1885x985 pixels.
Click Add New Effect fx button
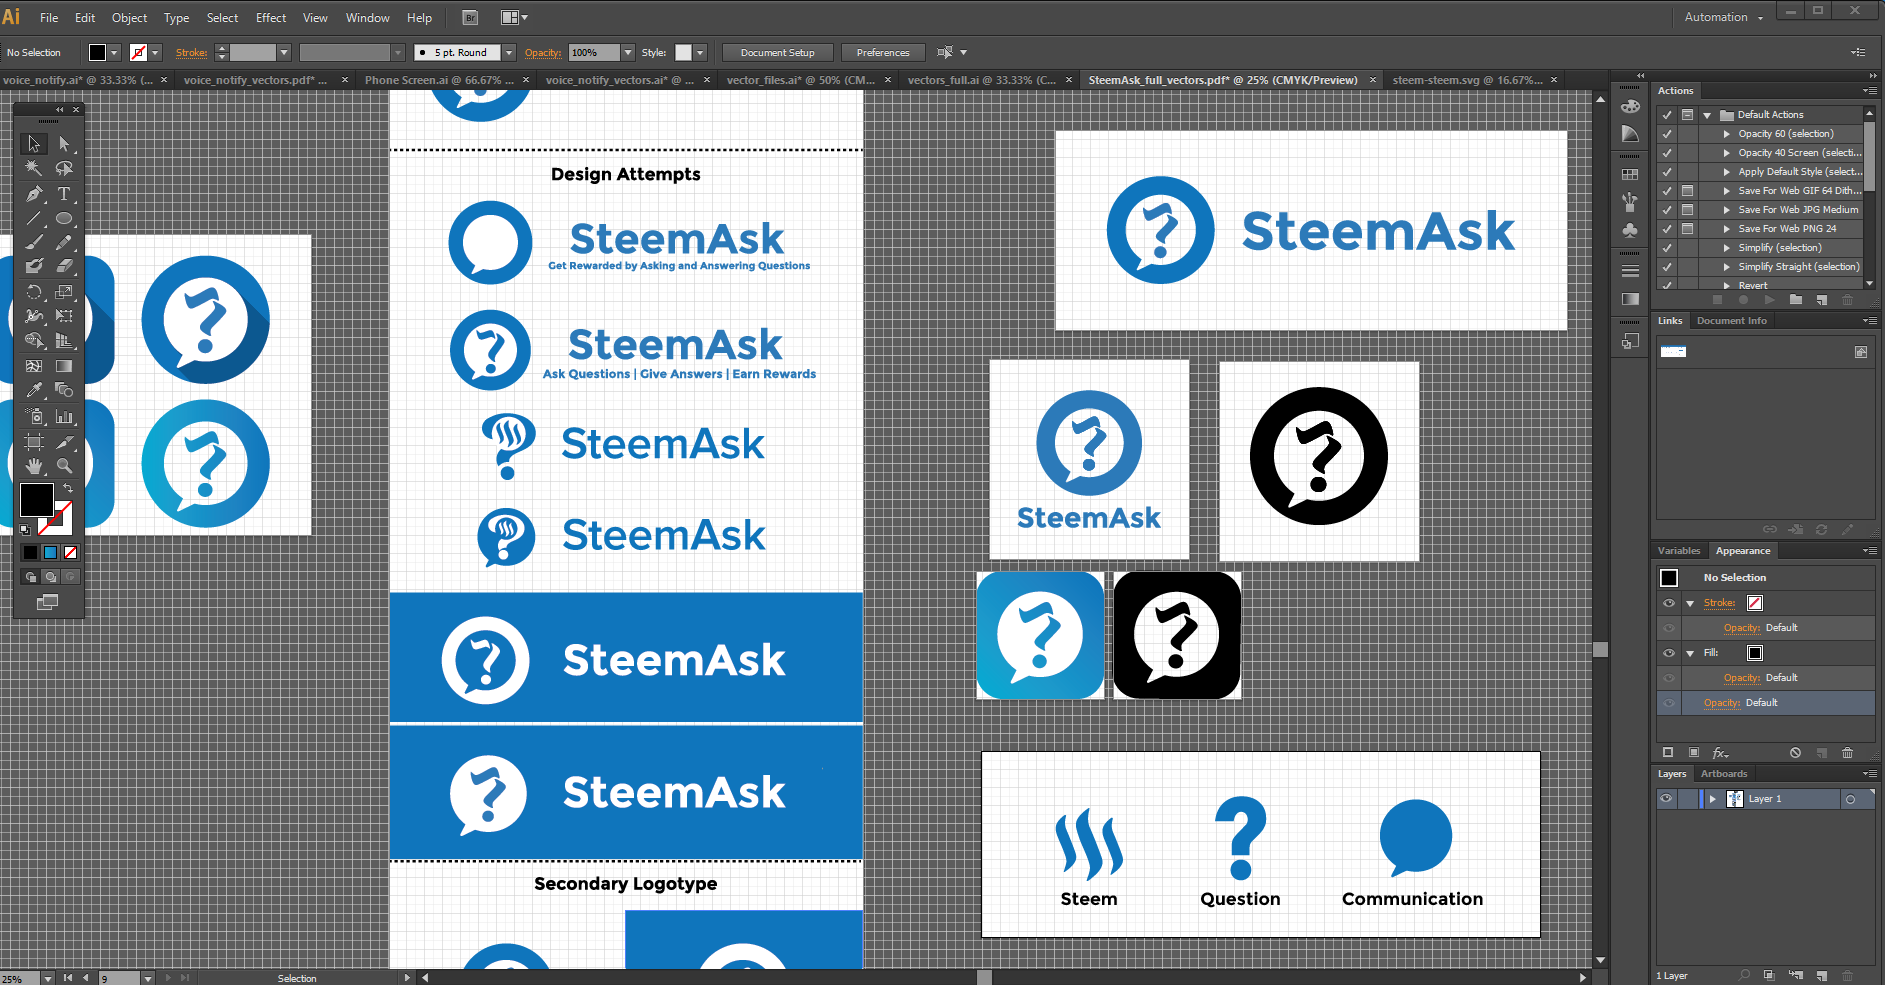[1720, 753]
